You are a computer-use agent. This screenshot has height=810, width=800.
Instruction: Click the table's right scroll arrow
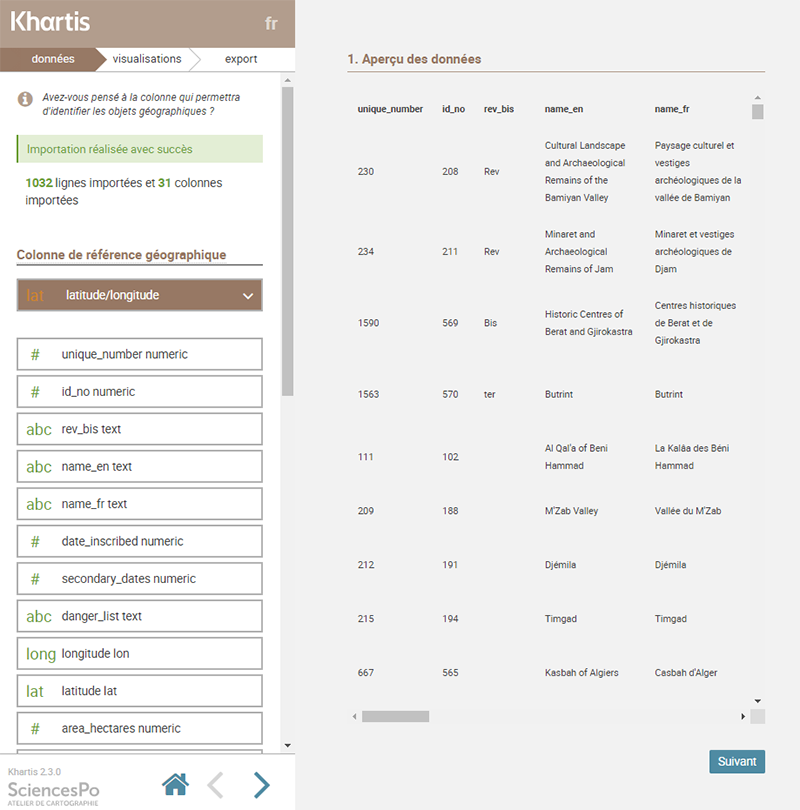coord(742,716)
